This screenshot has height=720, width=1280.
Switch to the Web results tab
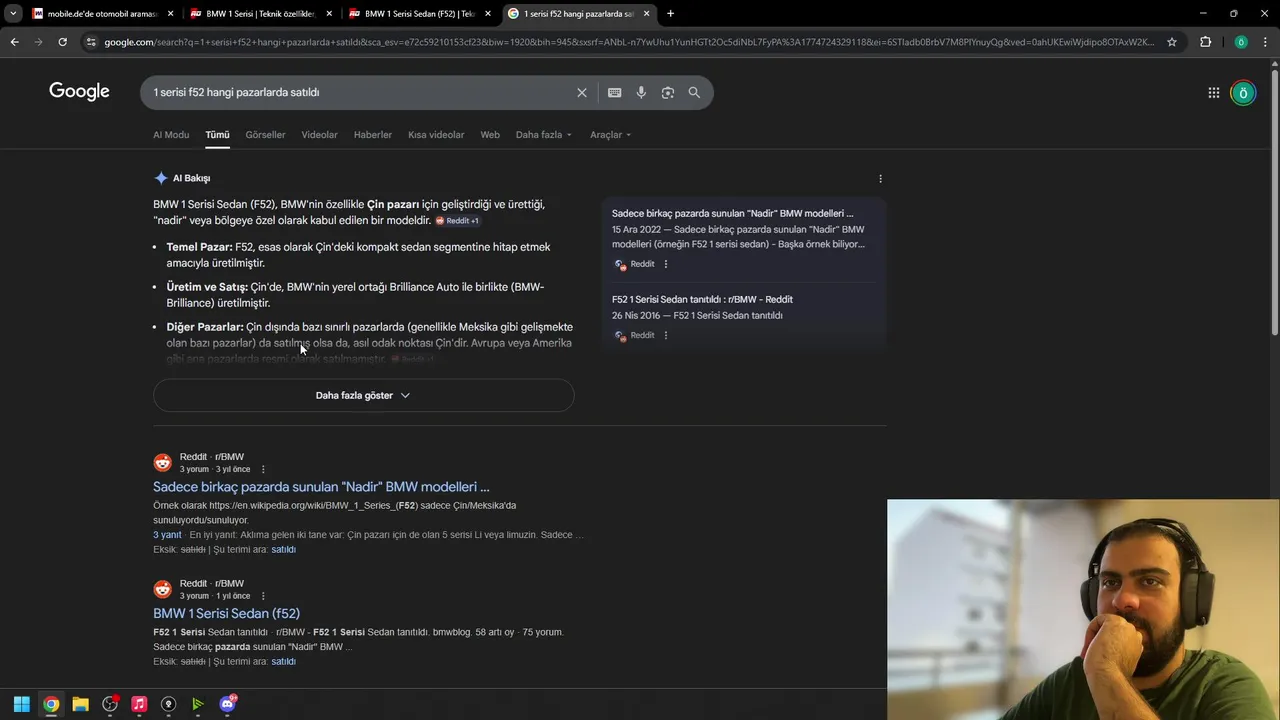click(x=490, y=135)
